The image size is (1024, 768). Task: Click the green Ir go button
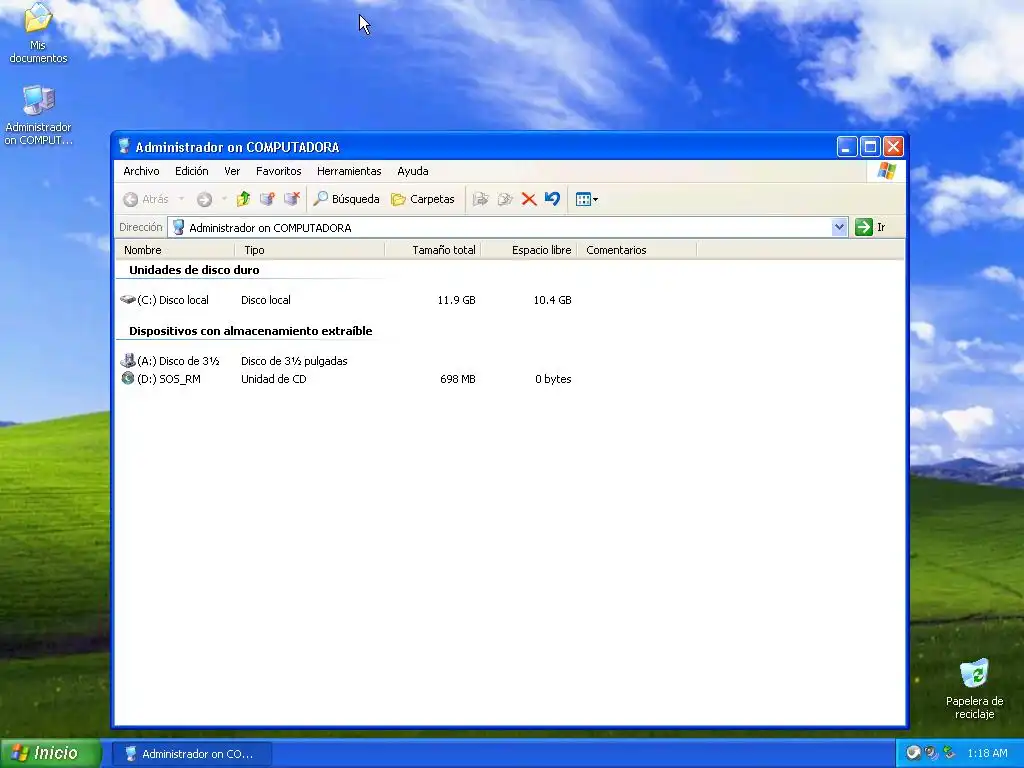point(870,227)
